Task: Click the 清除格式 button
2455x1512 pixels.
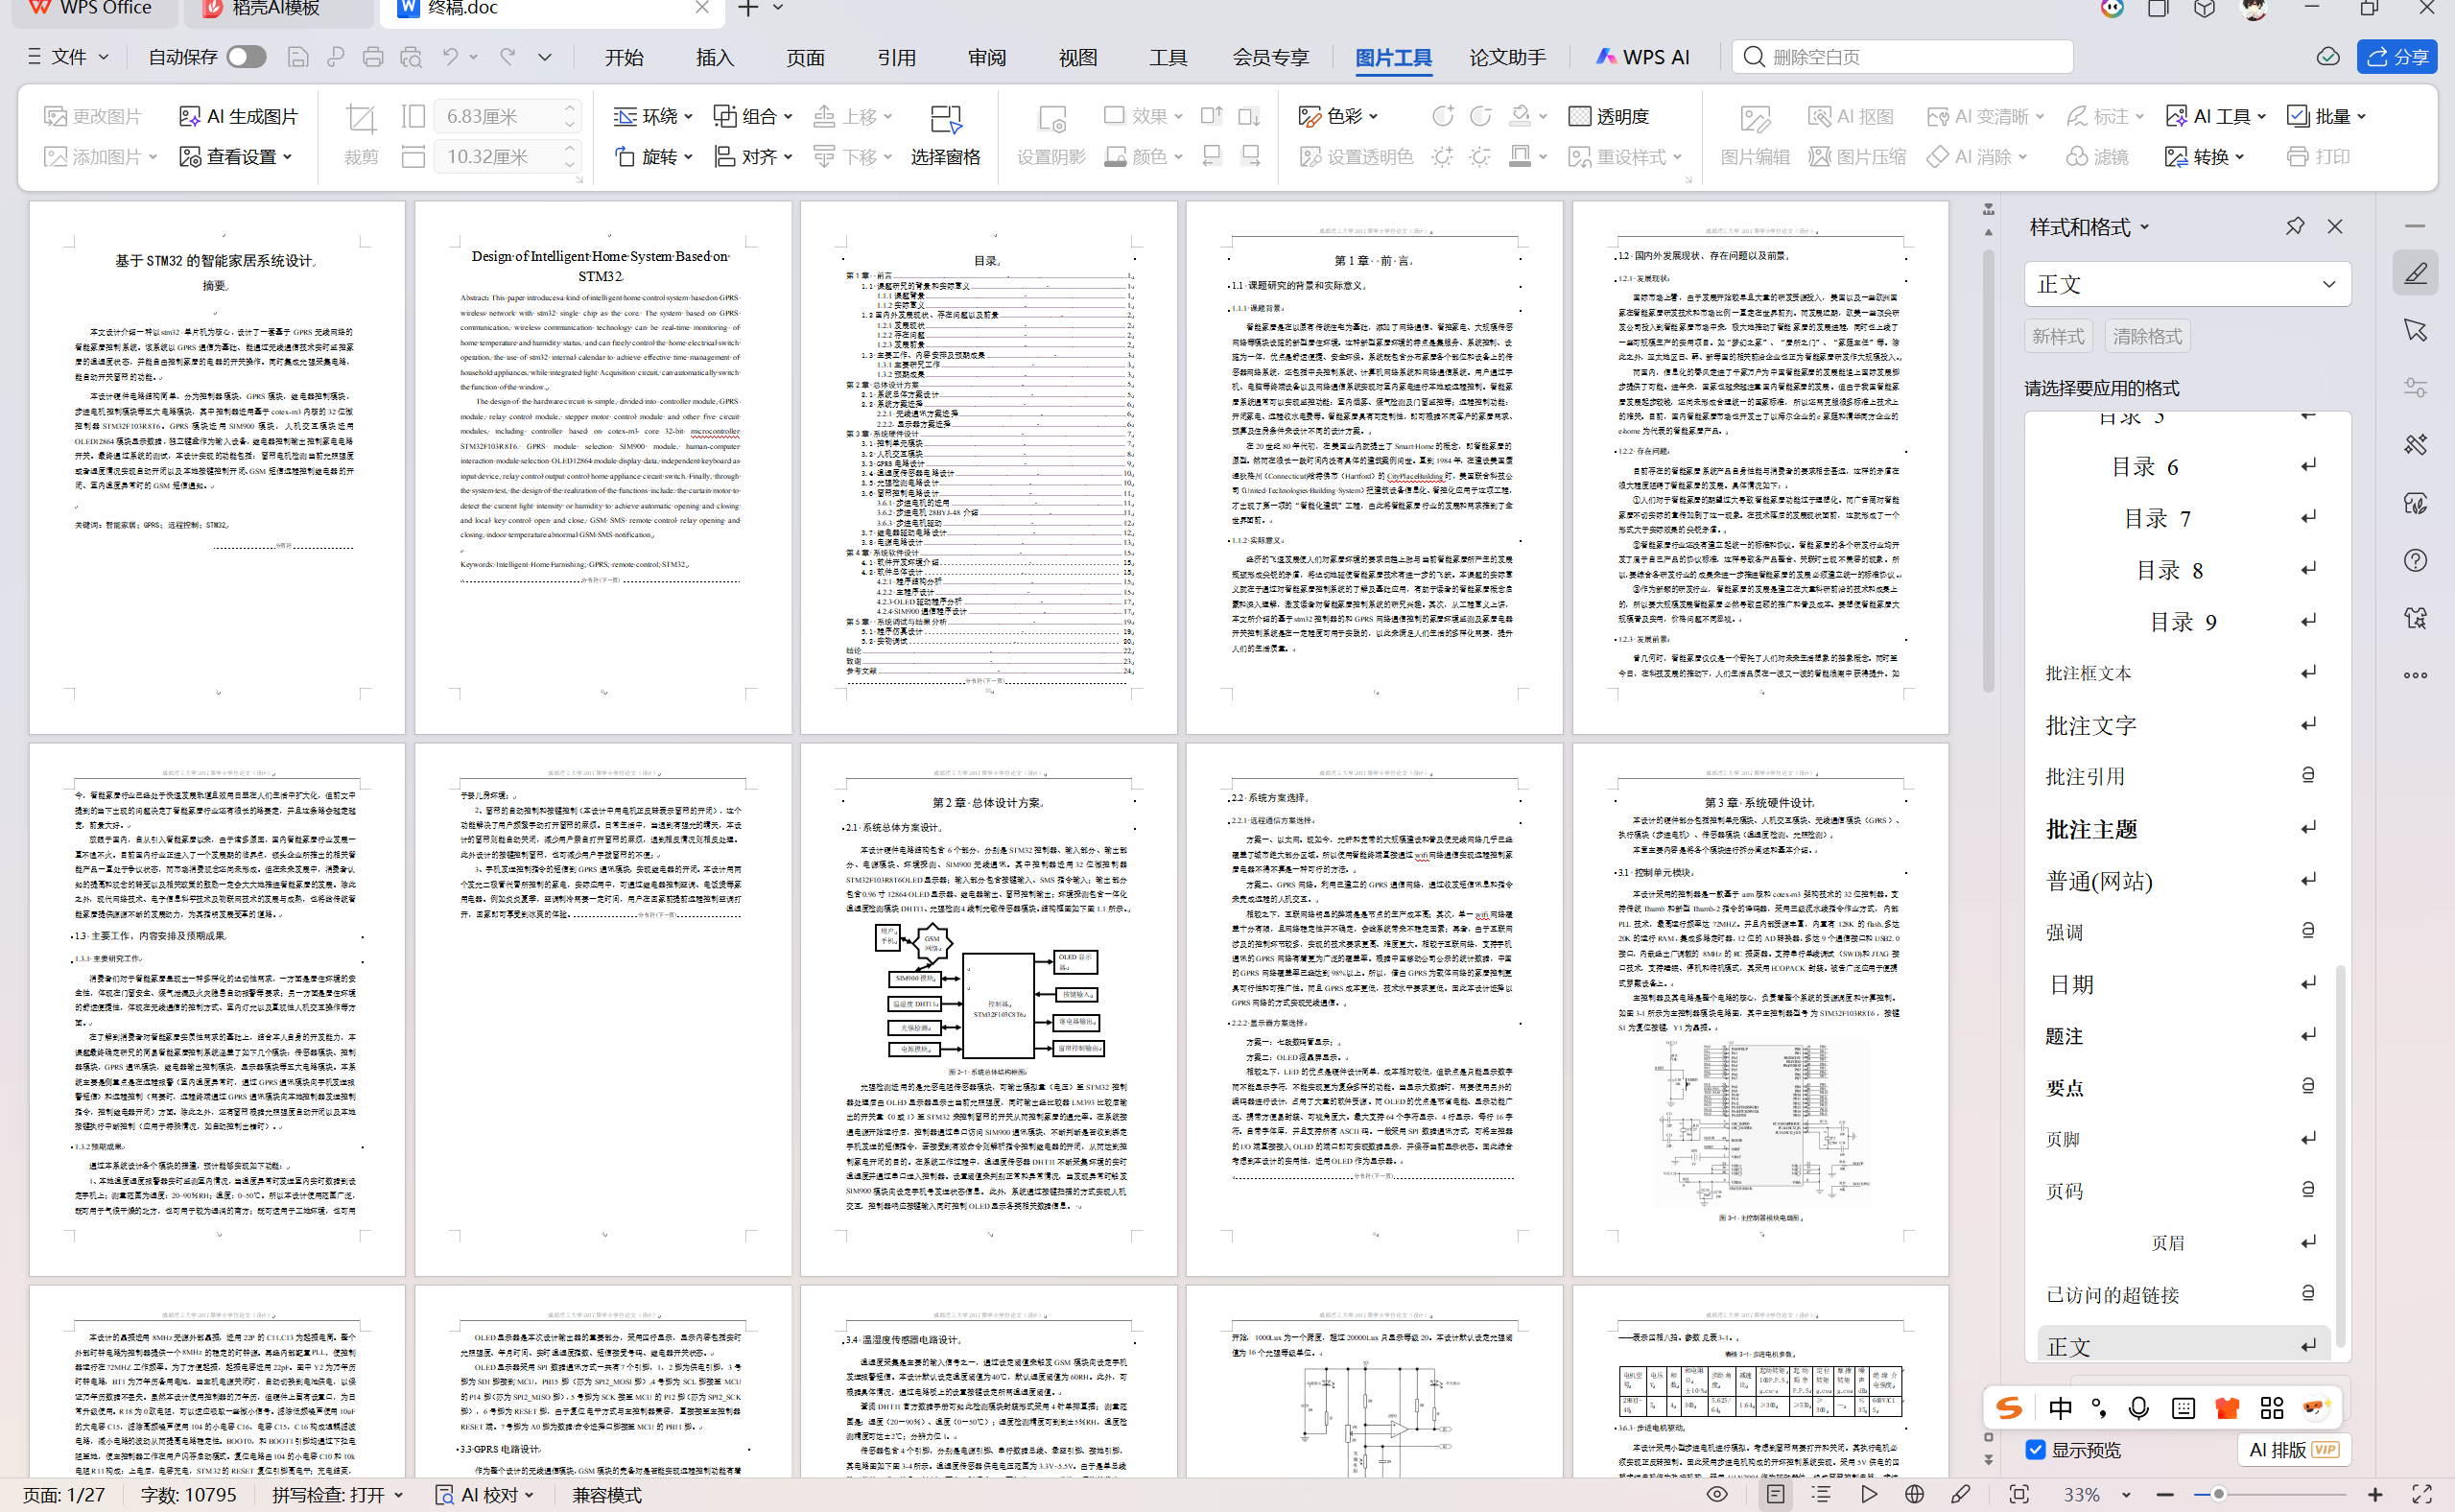Action: (x=2146, y=336)
